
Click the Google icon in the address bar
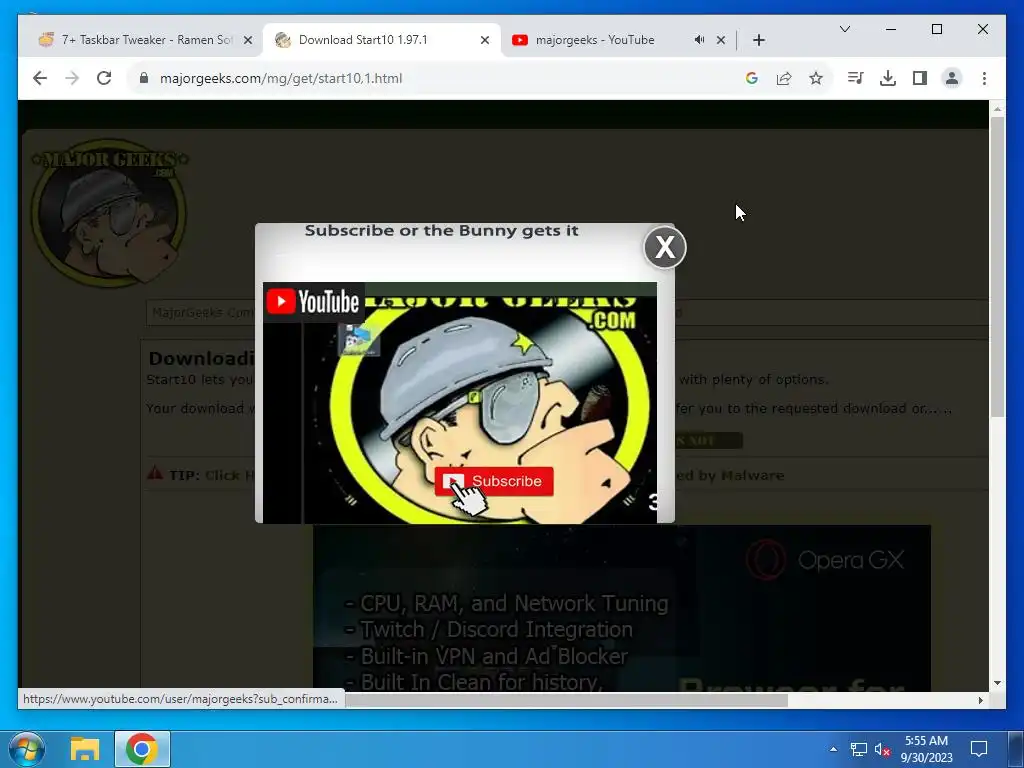pyautogui.click(x=752, y=78)
